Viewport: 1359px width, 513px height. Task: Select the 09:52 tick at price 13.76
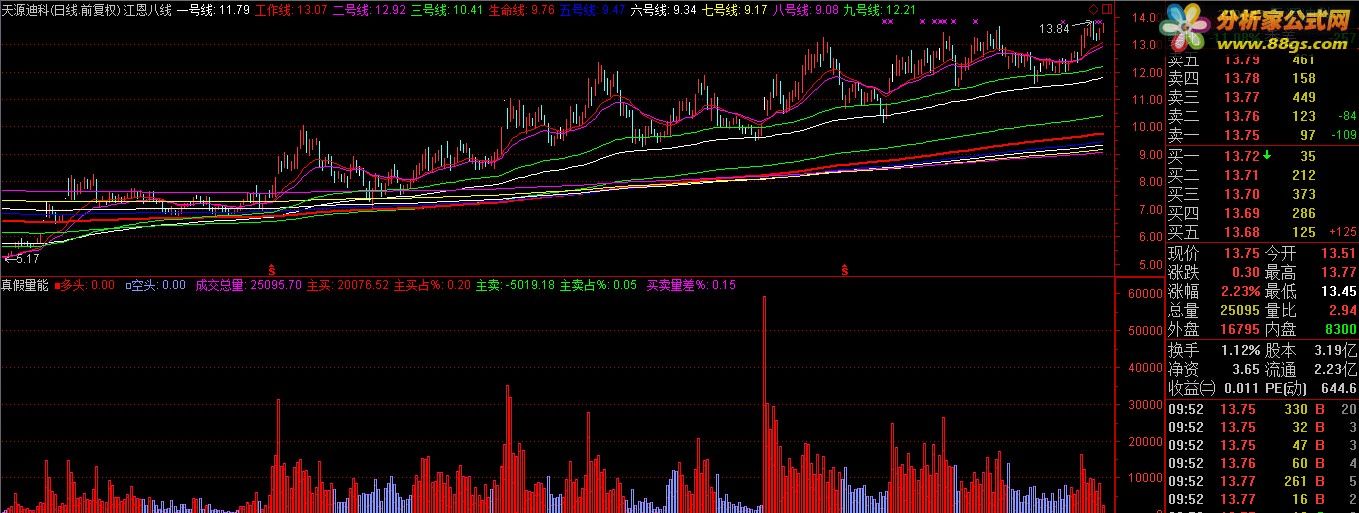pos(1262,463)
